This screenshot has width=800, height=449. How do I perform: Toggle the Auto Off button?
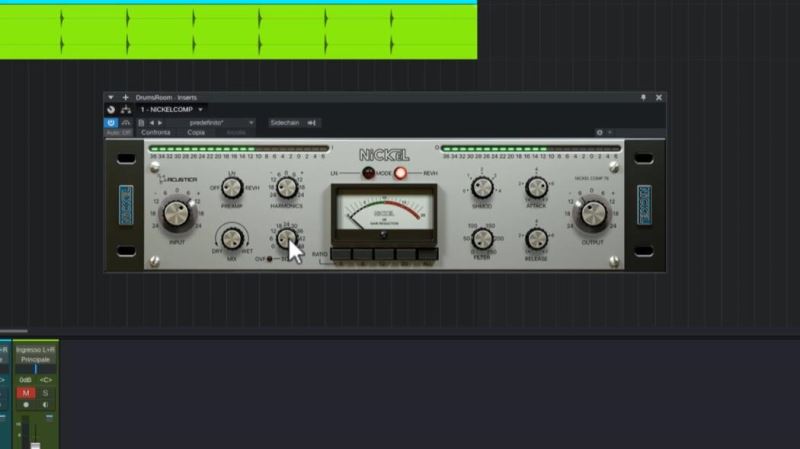point(119,133)
